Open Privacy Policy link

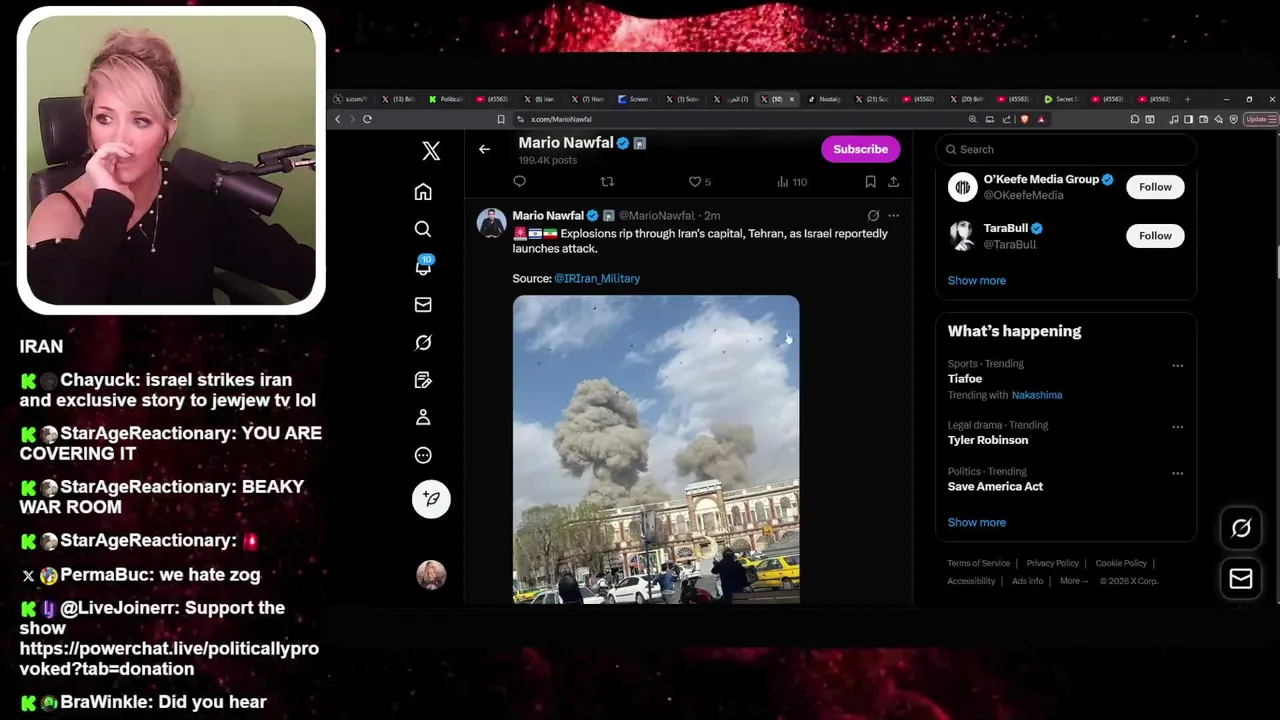pyautogui.click(x=1052, y=563)
